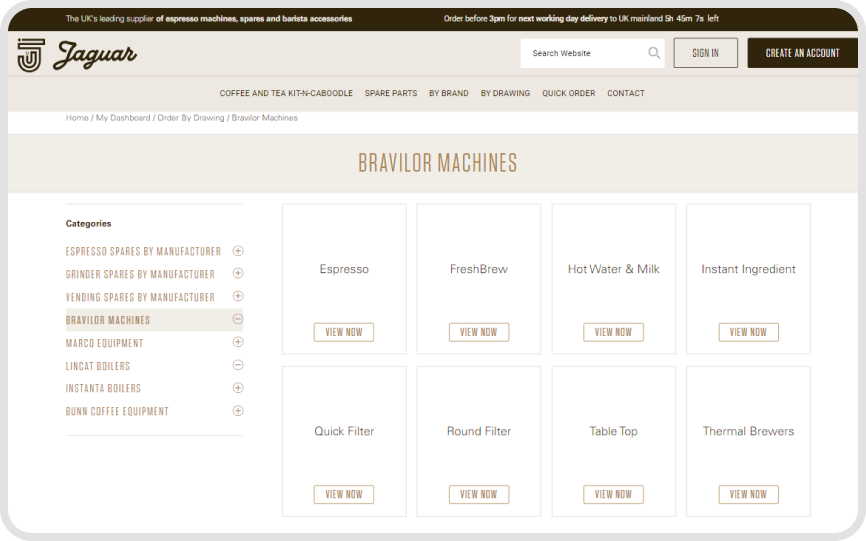Go to Order By Drawing breadcrumb
Screen dimensions: 866x541
point(191,118)
